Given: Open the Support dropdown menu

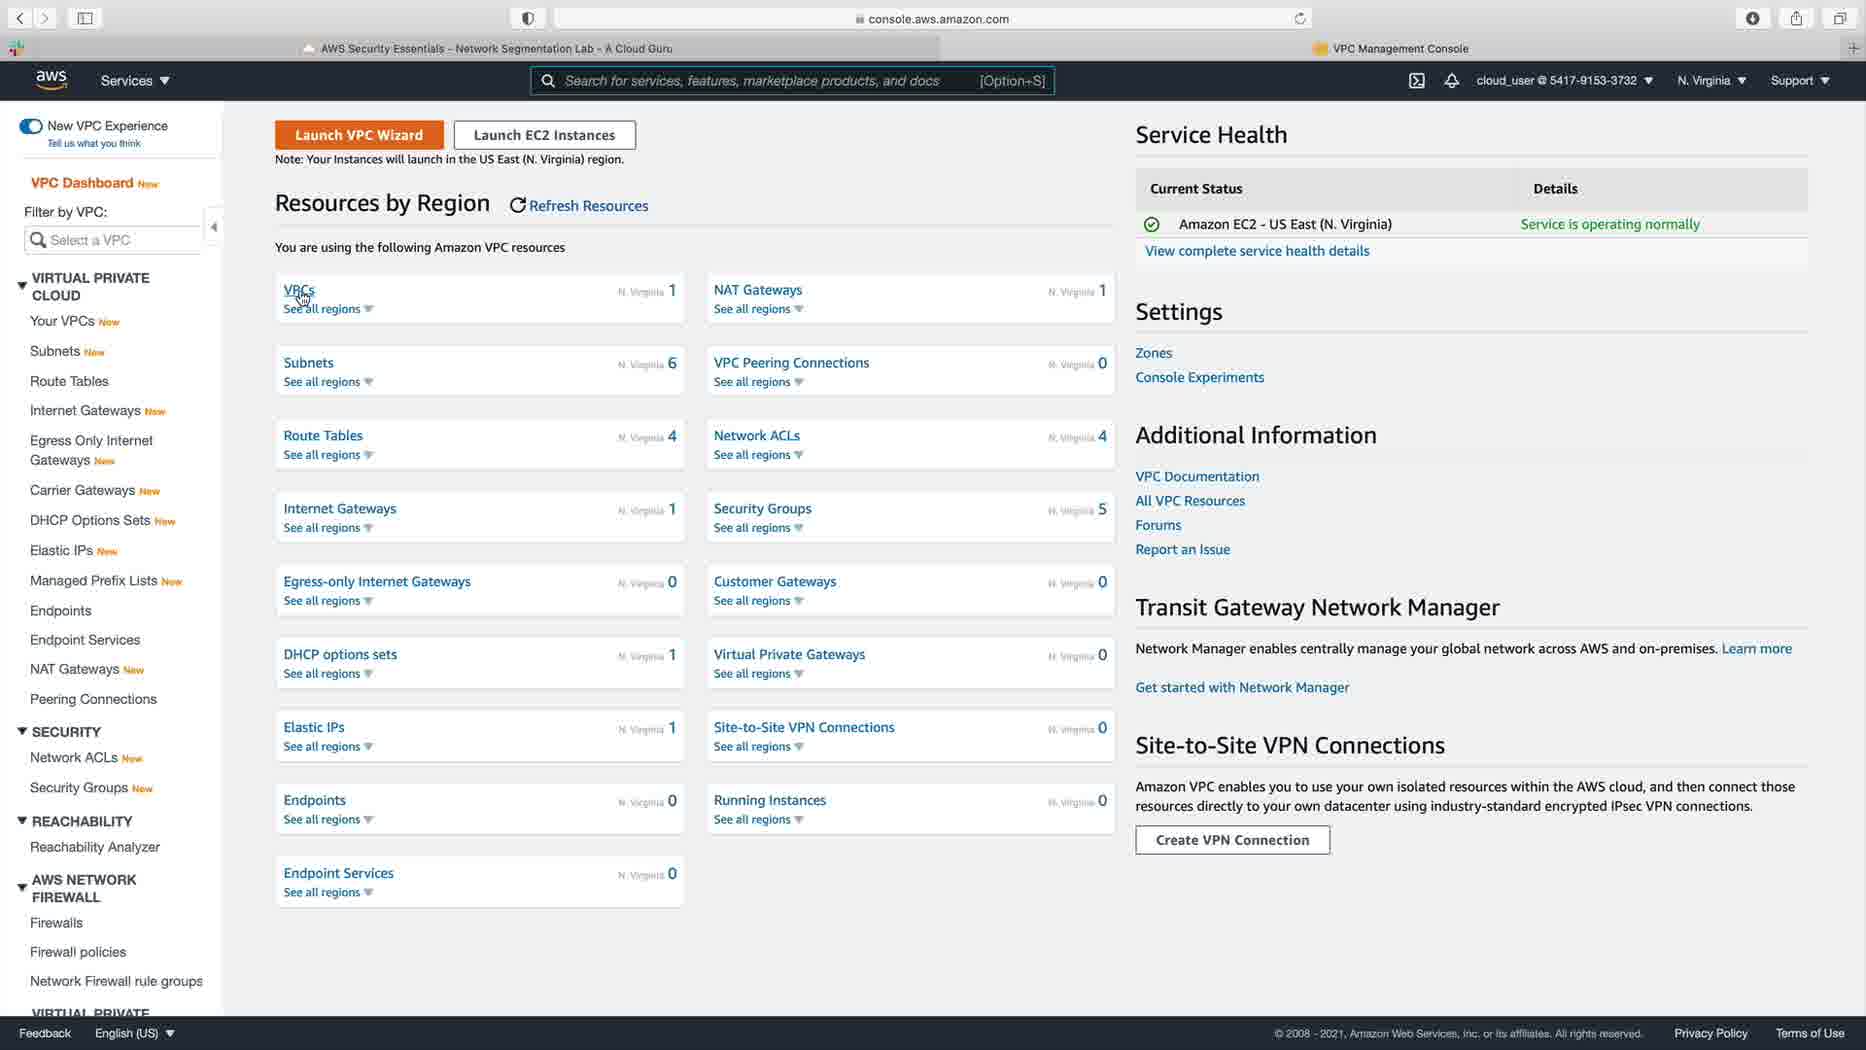Looking at the screenshot, I should (1799, 81).
